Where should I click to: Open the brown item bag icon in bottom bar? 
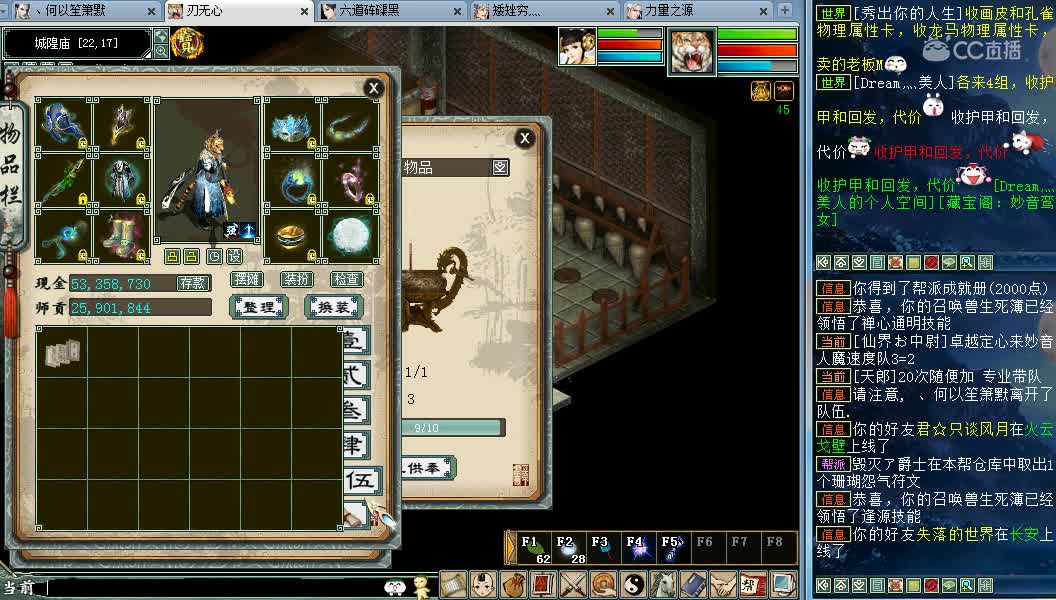click(x=514, y=585)
